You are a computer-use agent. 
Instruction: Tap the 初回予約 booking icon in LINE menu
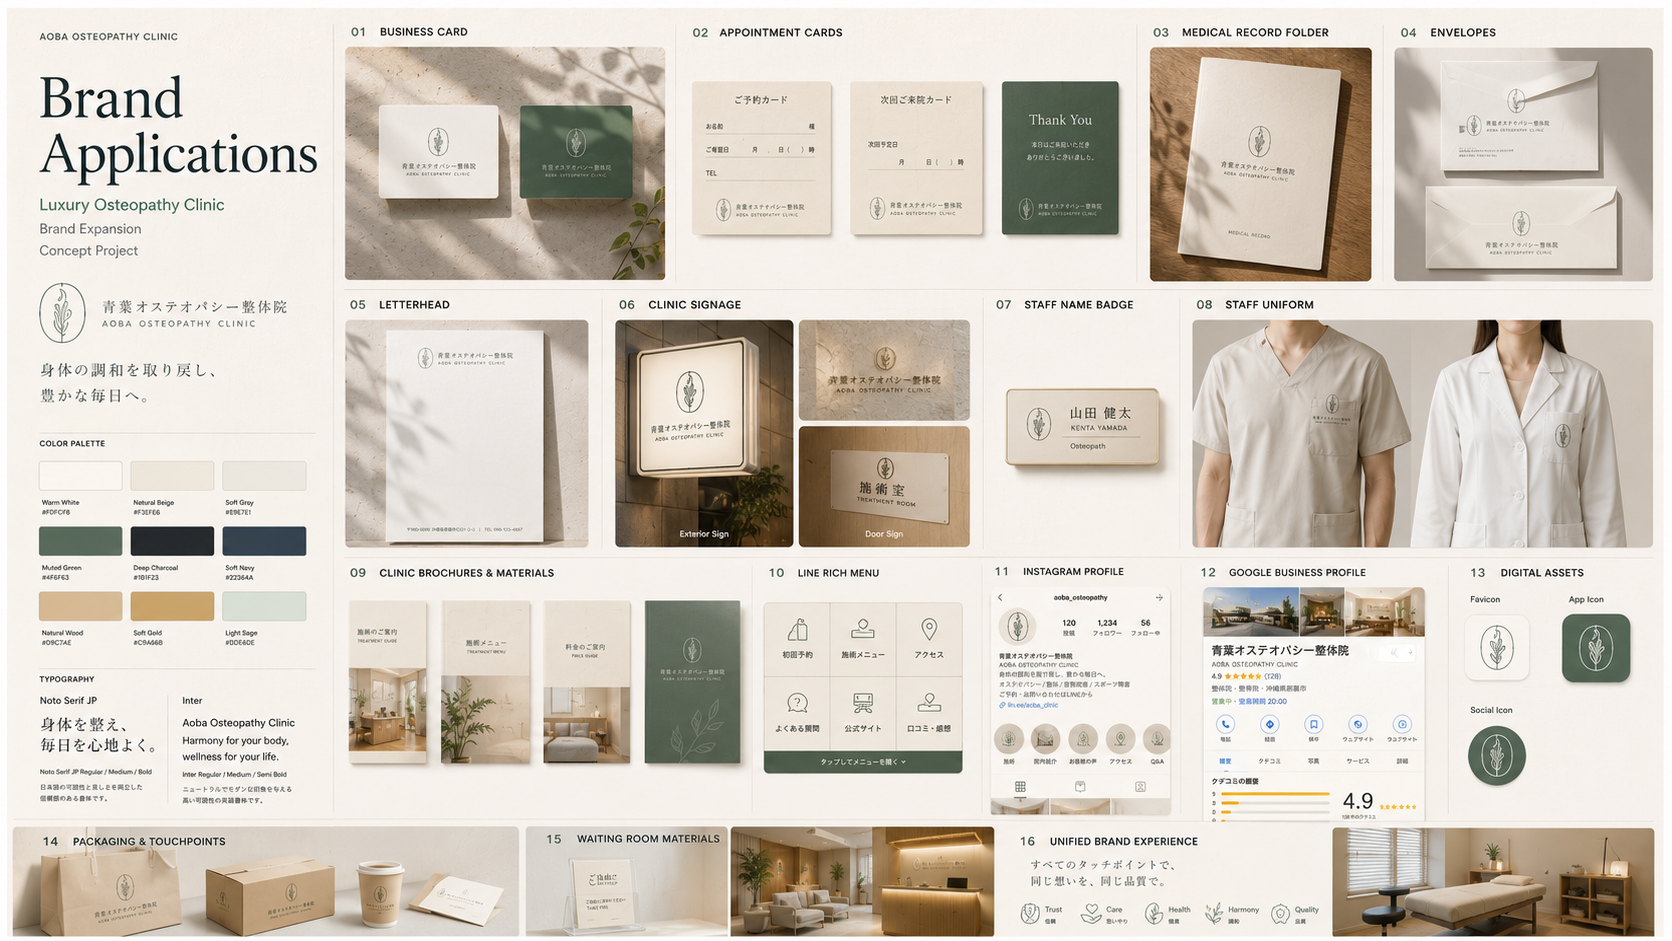(x=797, y=630)
